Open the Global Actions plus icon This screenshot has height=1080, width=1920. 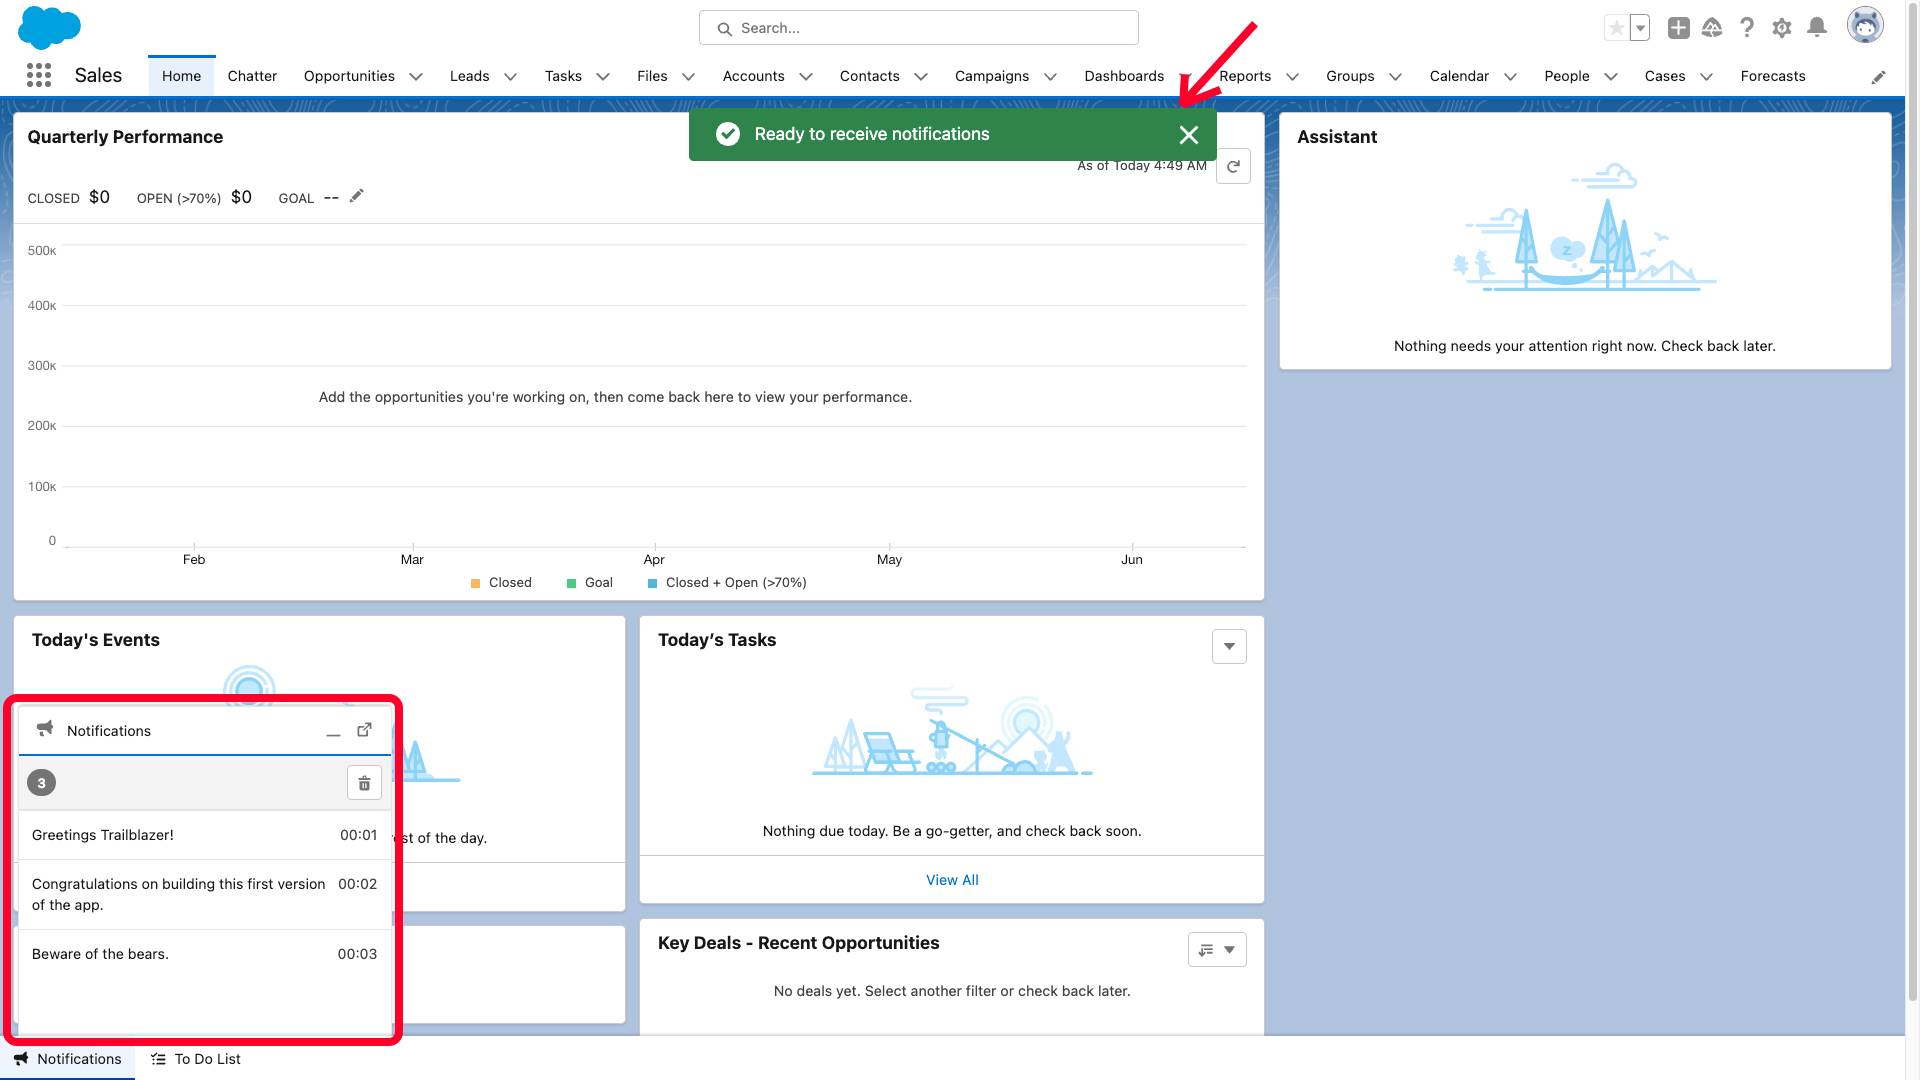coord(1679,28)
